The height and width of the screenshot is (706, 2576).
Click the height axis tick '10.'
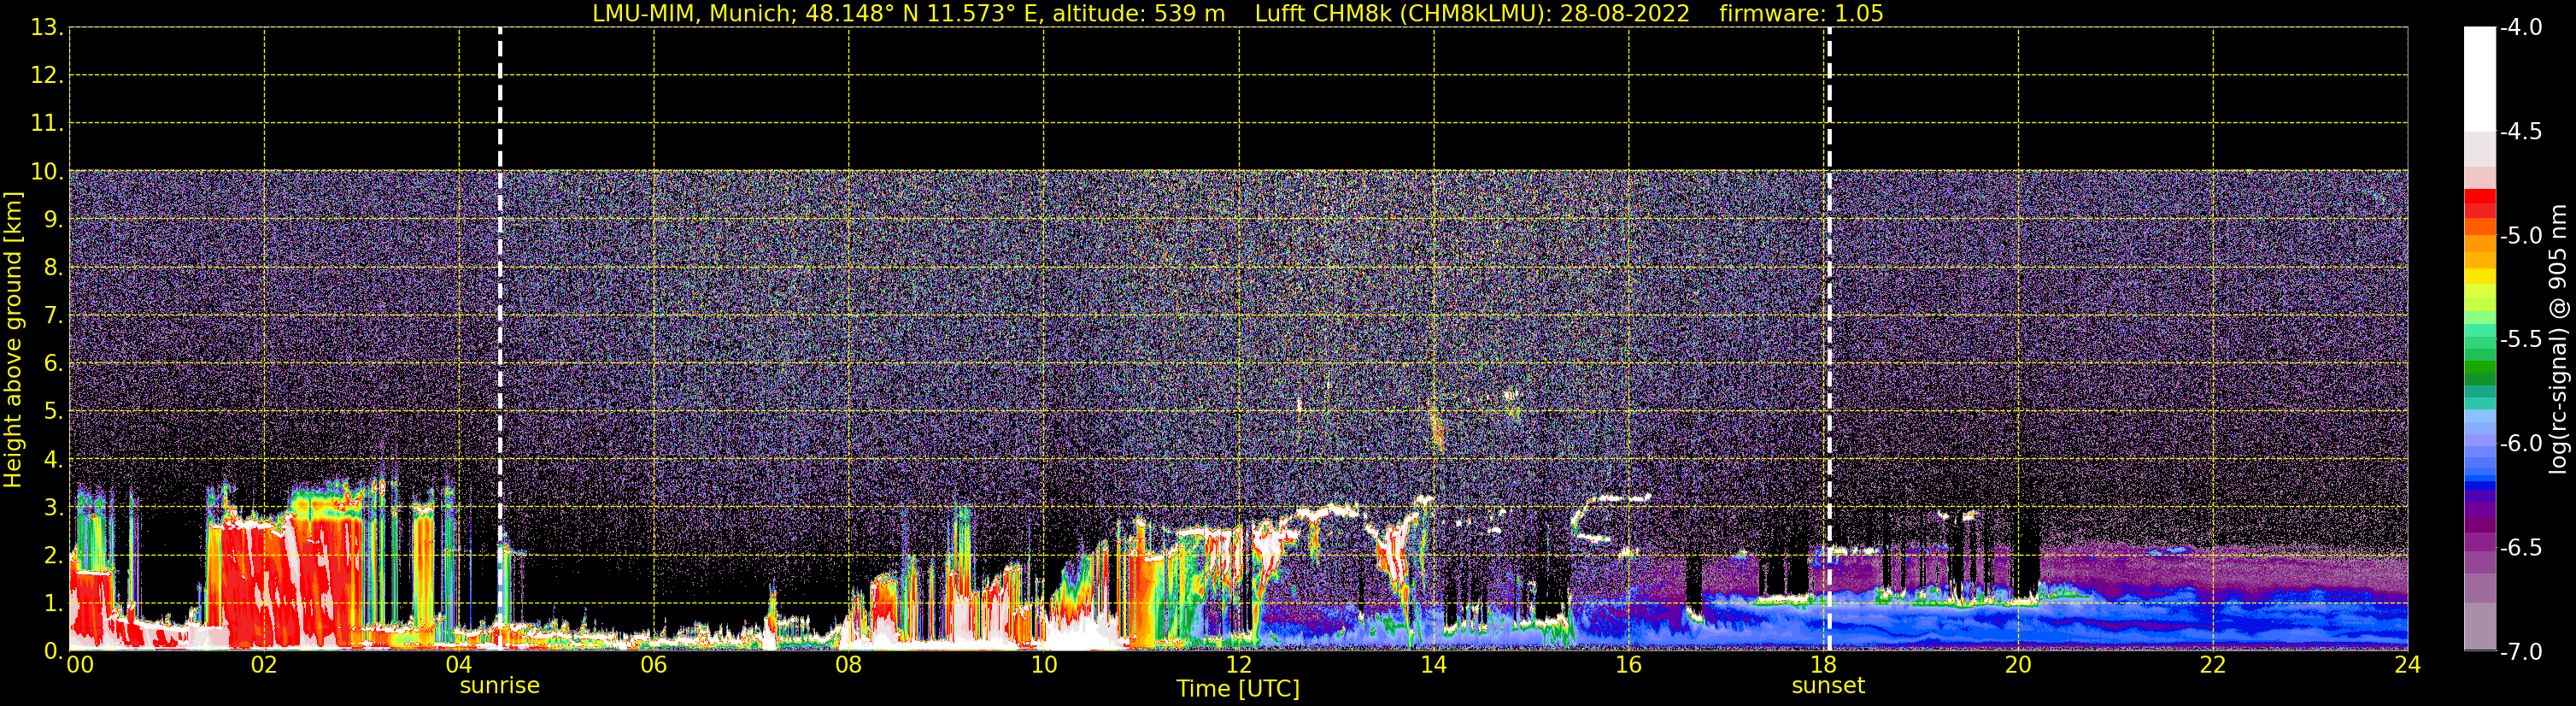click(x=47, y=172)
